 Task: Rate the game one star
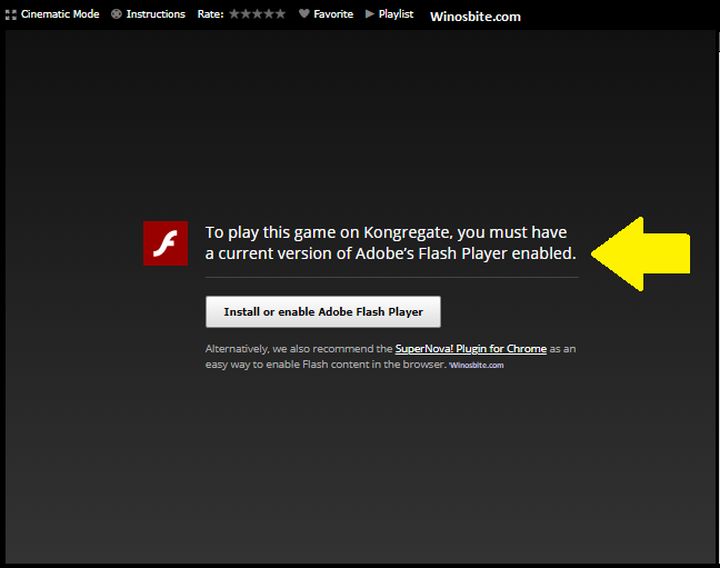[235, 15]
